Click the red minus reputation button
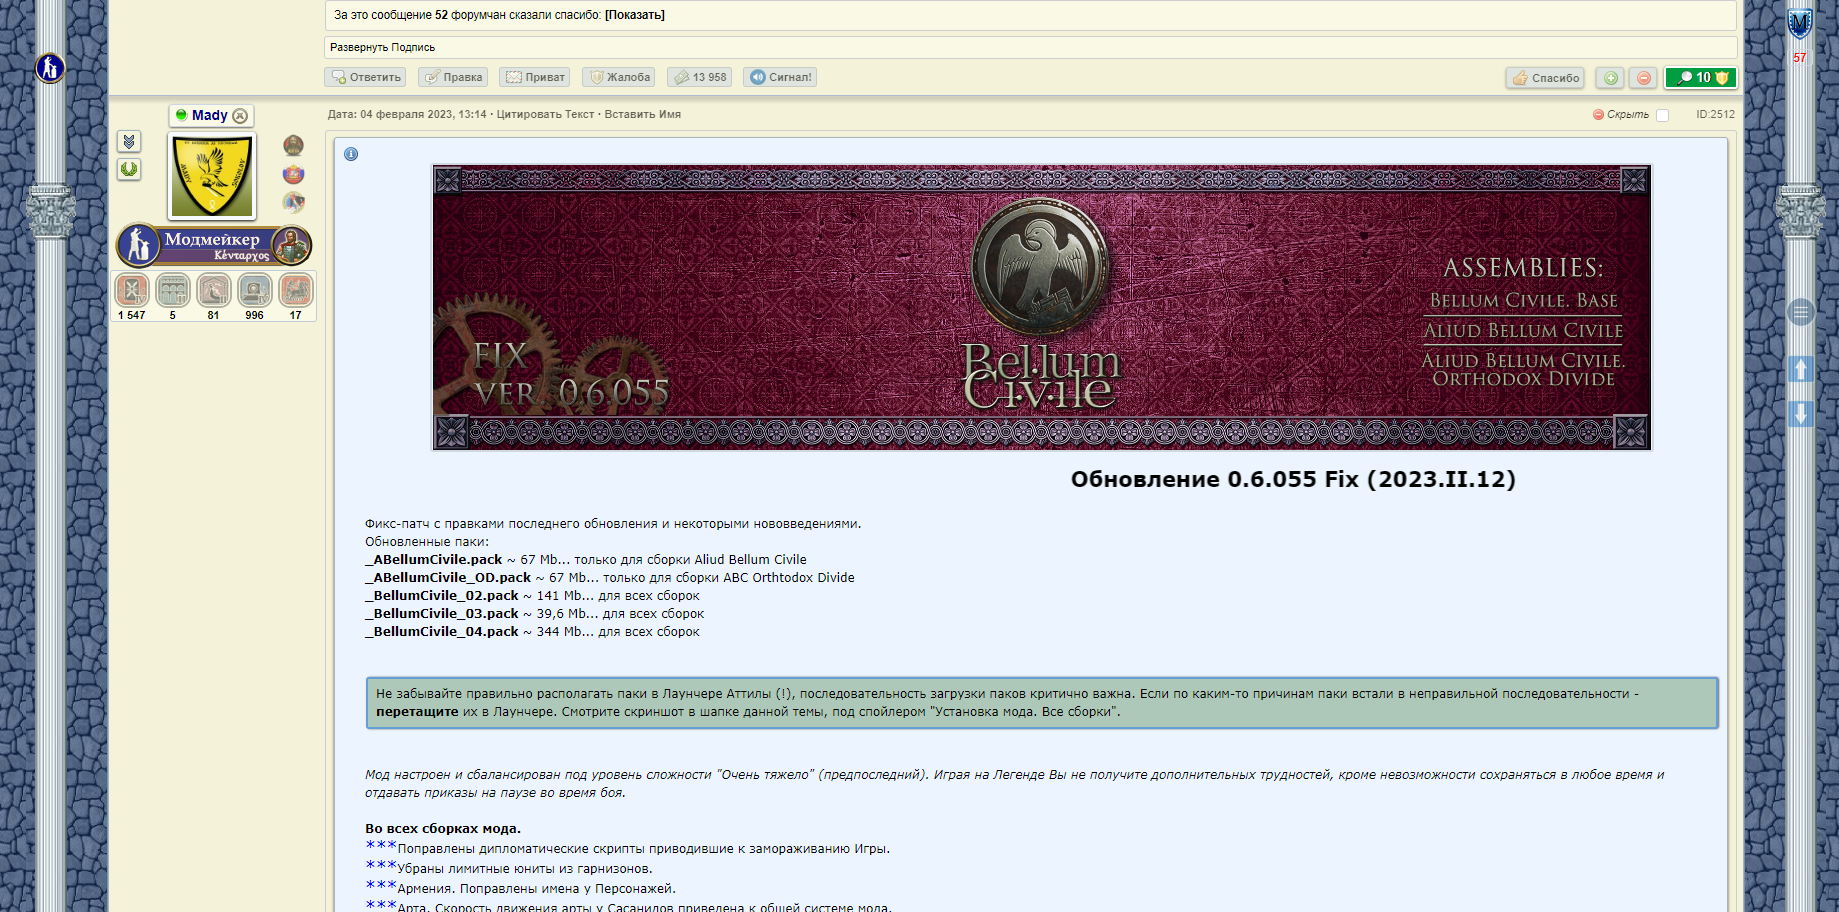The width and height of the screenshot is (1839, 912). pos(1643,78)
